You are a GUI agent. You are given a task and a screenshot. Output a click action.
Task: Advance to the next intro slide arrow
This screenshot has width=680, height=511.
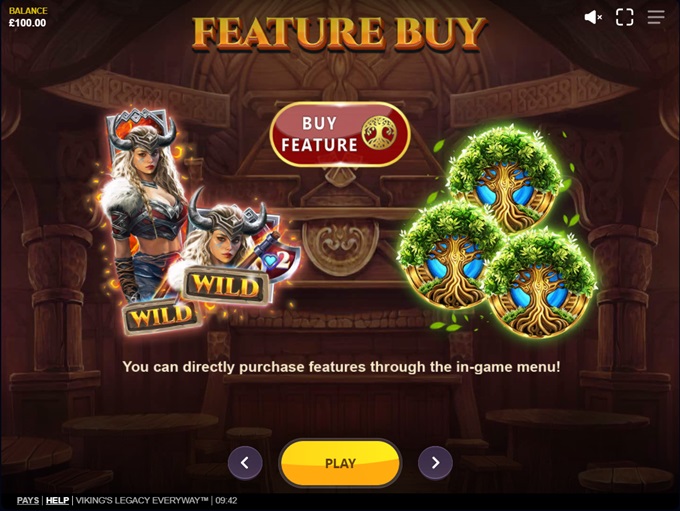[x=435, y=463]
